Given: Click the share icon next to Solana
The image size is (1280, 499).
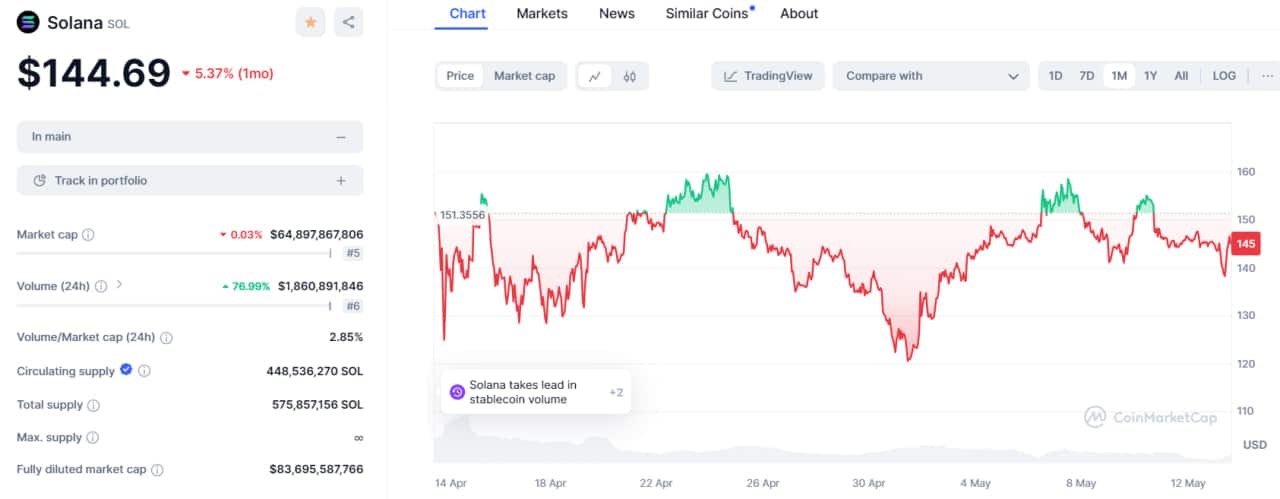Looking at the screenshot, I should click(x=348, y=22).
